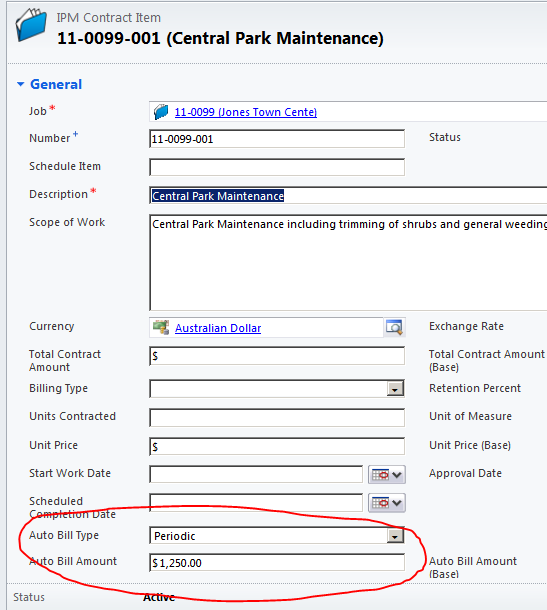
Task: Click the Total Contract Amount field
Action: 277,356
